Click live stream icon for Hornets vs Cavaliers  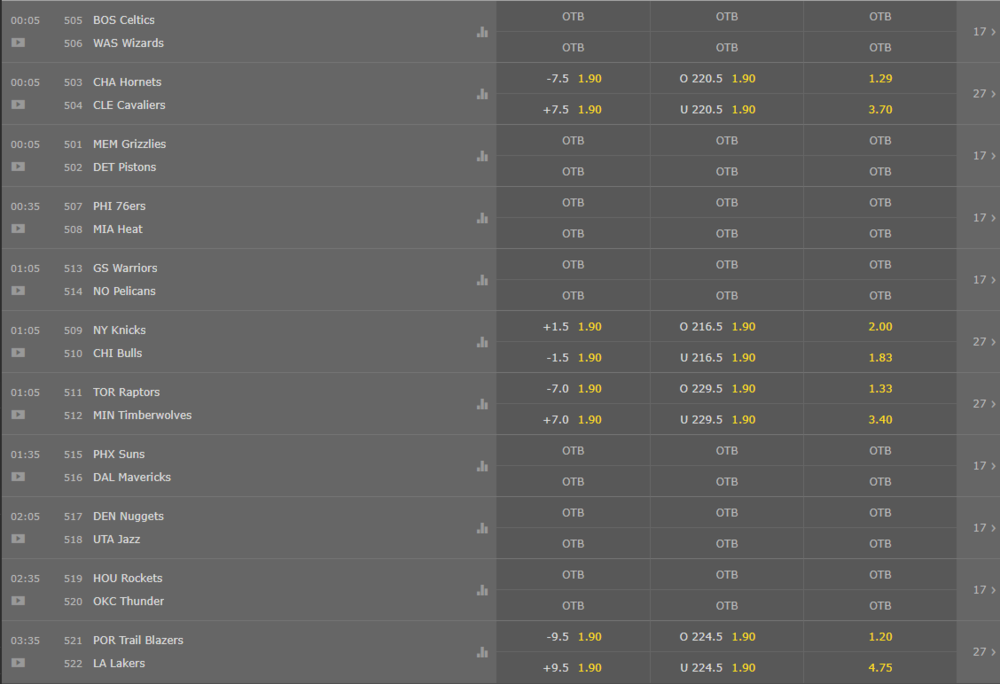click(x=18, y=105)
